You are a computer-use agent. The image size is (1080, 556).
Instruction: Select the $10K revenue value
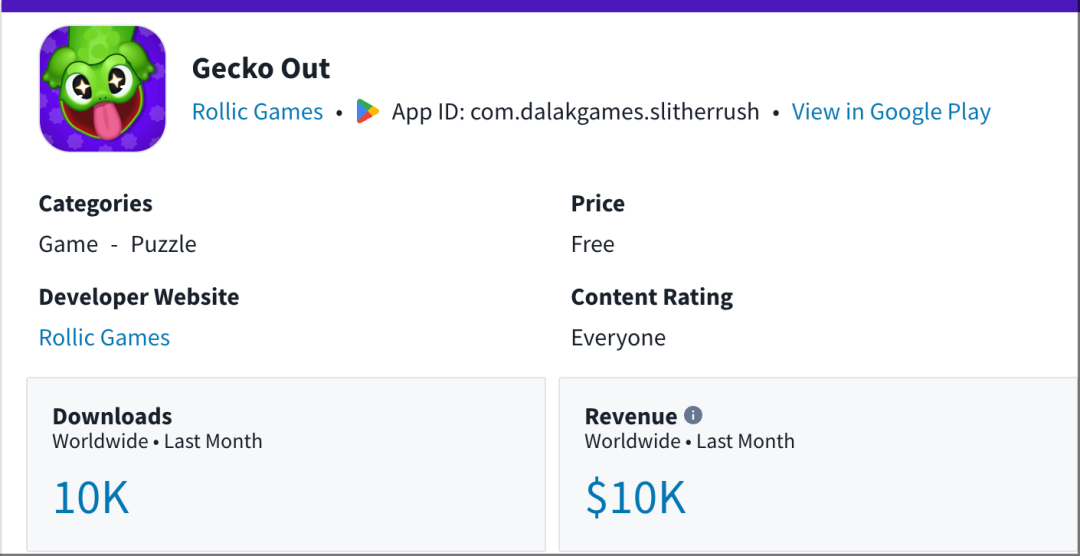636,498
